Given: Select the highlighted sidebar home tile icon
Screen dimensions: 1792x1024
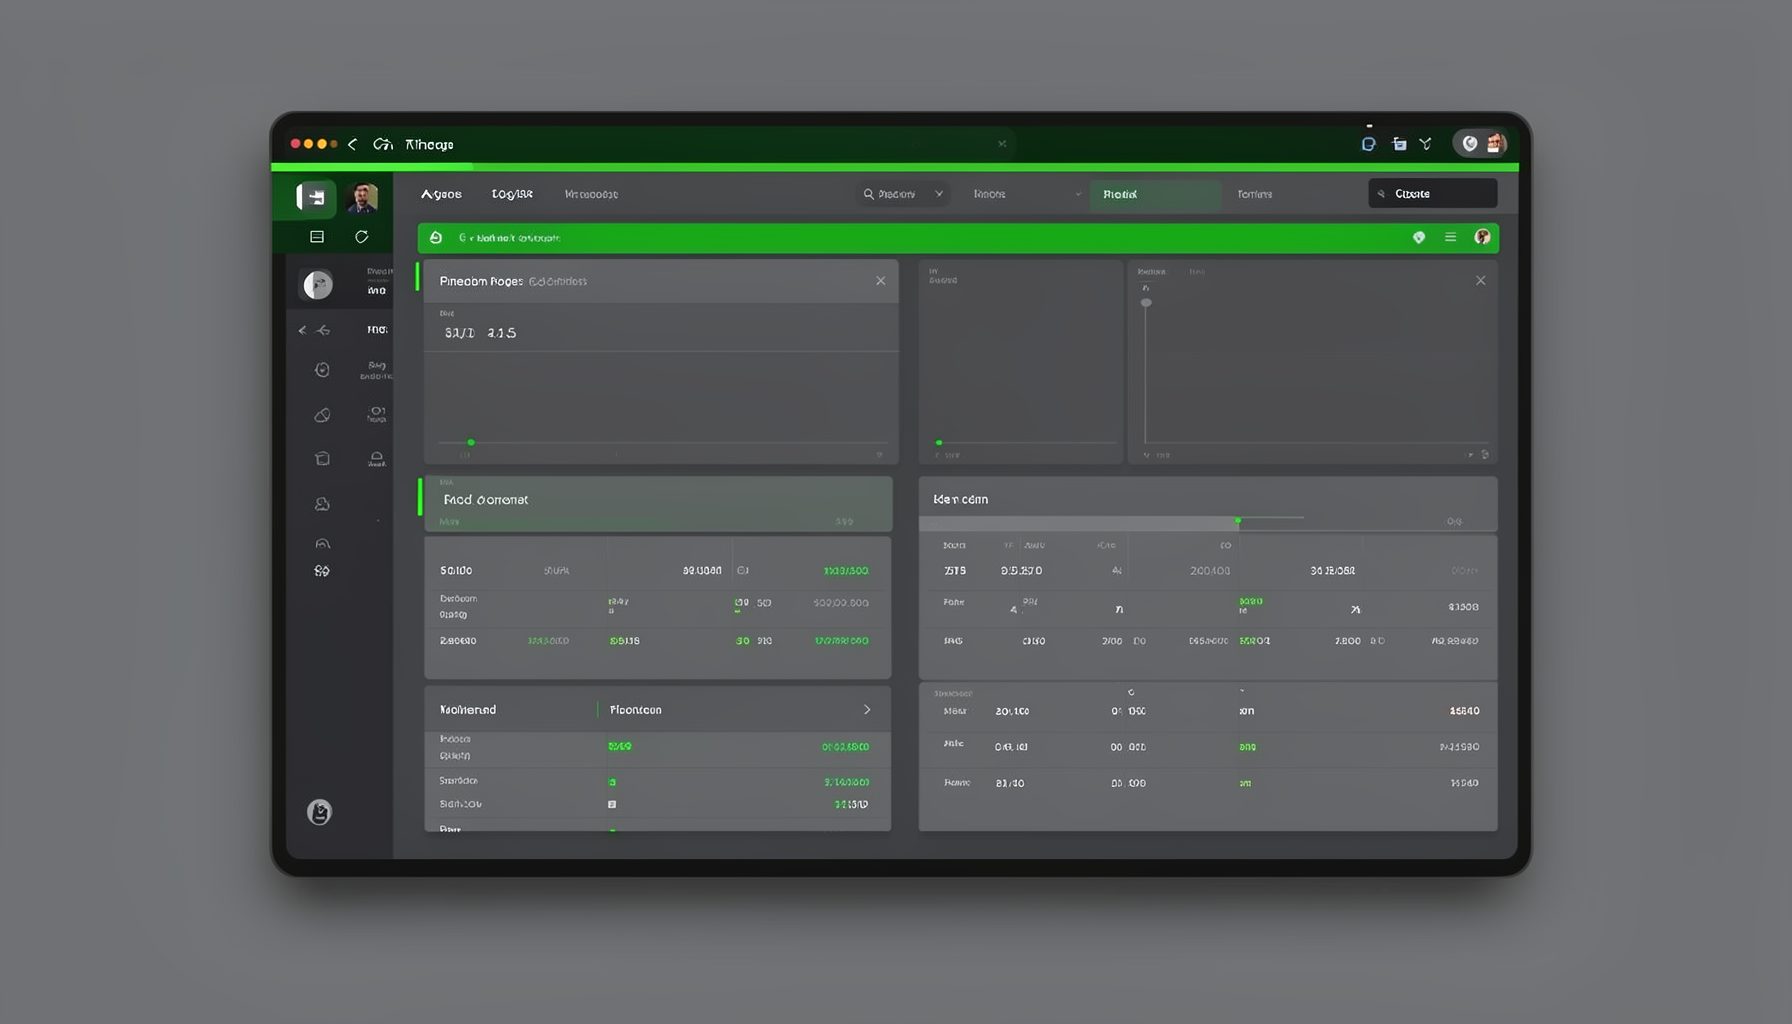Looking at the screenshot, I should pyautogui.click(x=315, y=197).
